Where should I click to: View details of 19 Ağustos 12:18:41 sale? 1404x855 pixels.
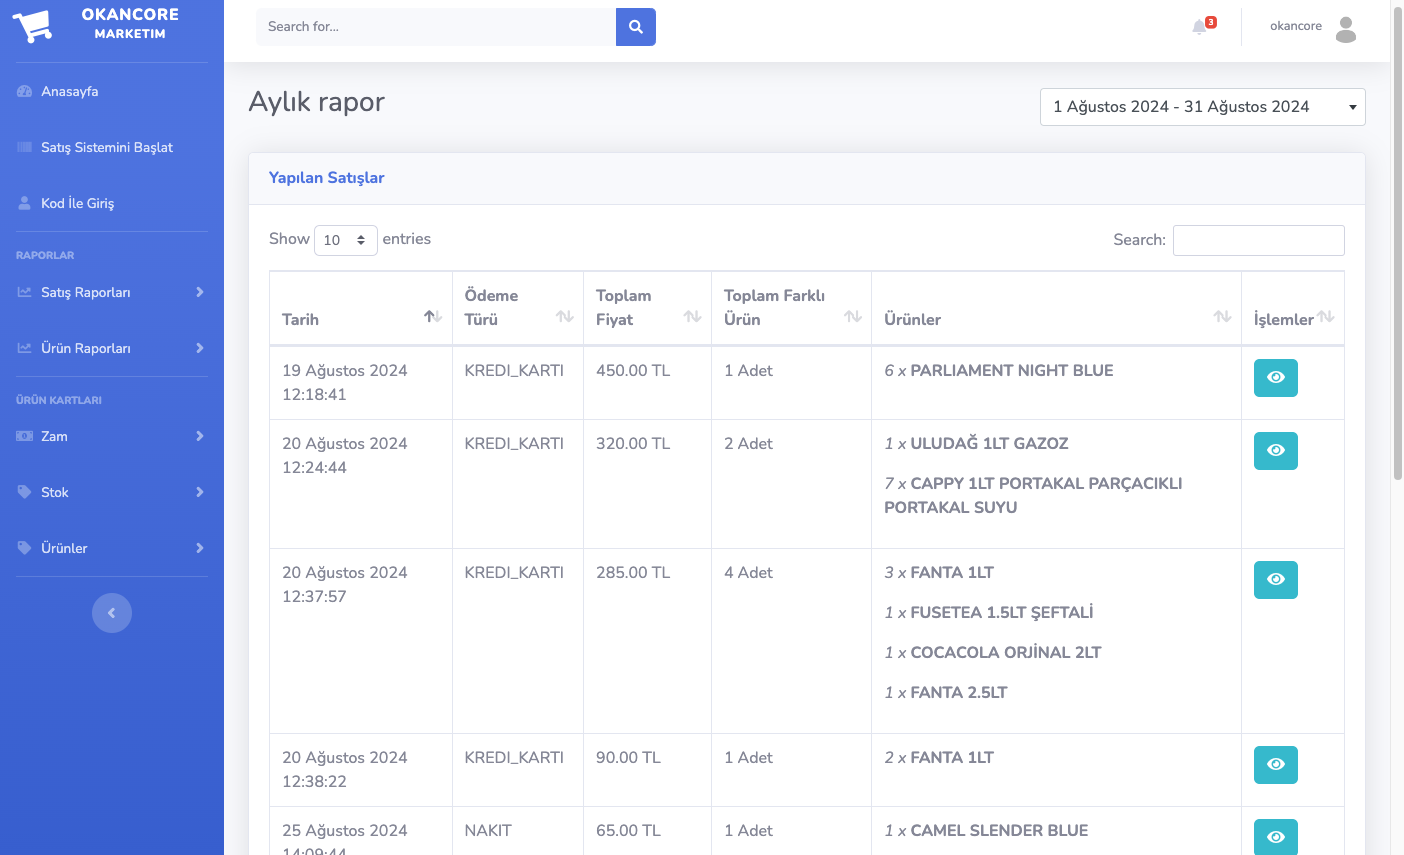tap(1276, 378)
